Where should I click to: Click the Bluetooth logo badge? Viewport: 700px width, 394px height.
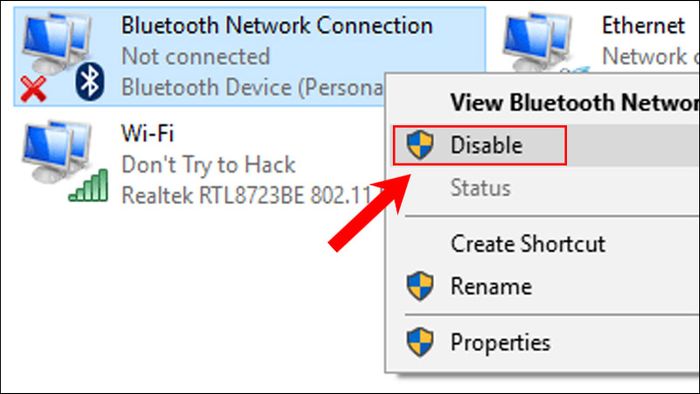pos(90,81)
